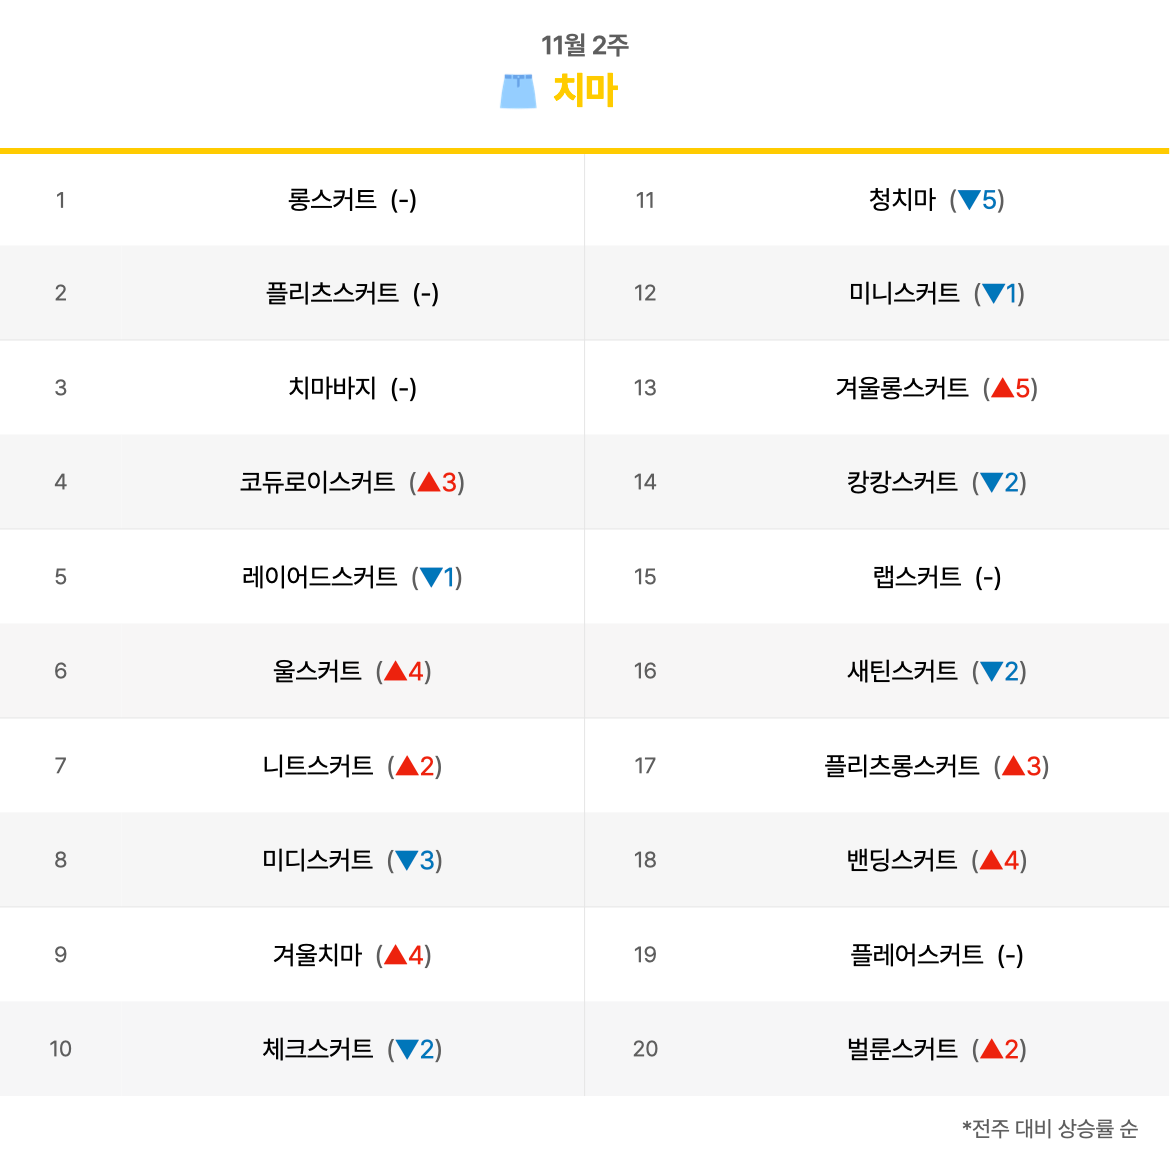Screen dimensions: 1170x1170
Task: Click the 11월 2주 week heading
Action: [x=585, y=45]
